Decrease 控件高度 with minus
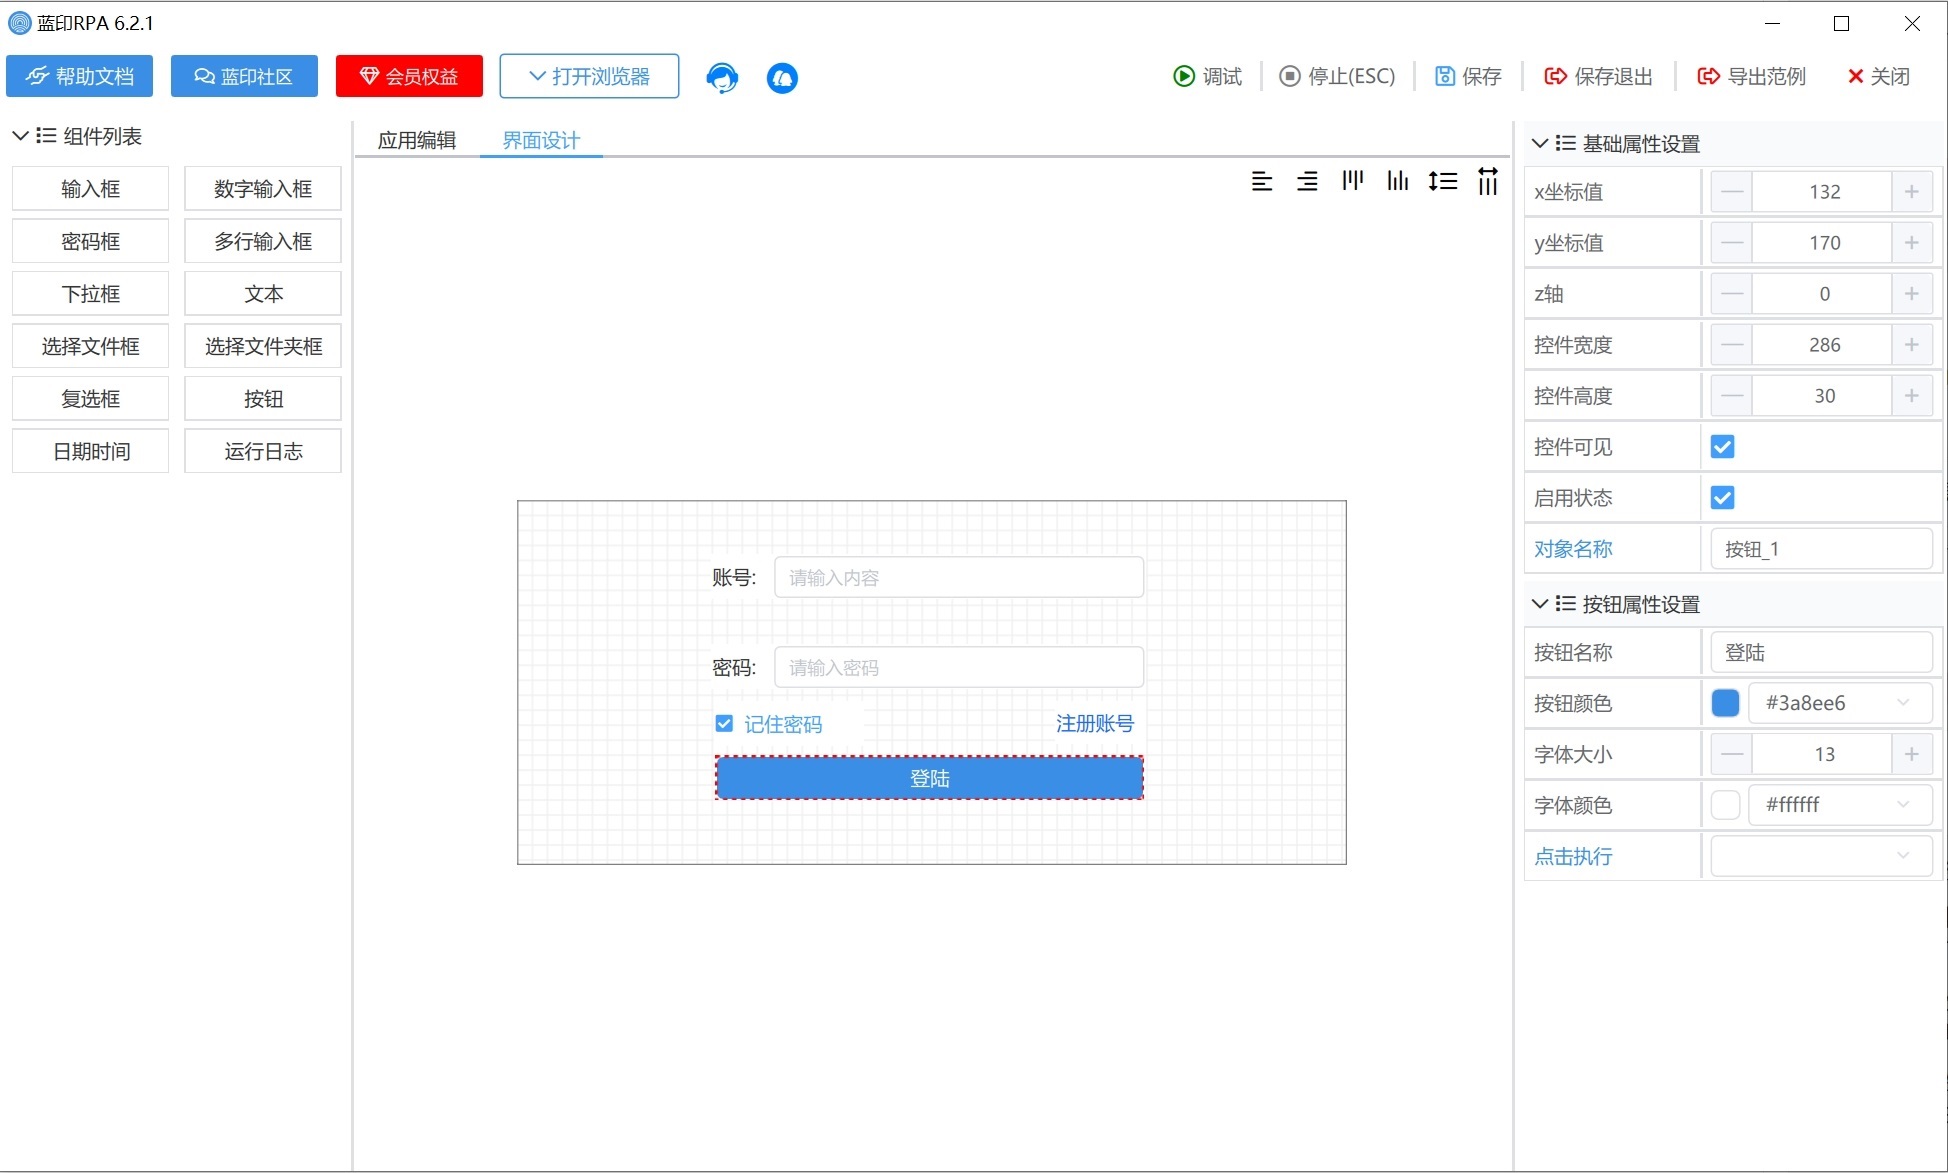Viewport: 1948px width, 1173px height. coord(1732,395)
